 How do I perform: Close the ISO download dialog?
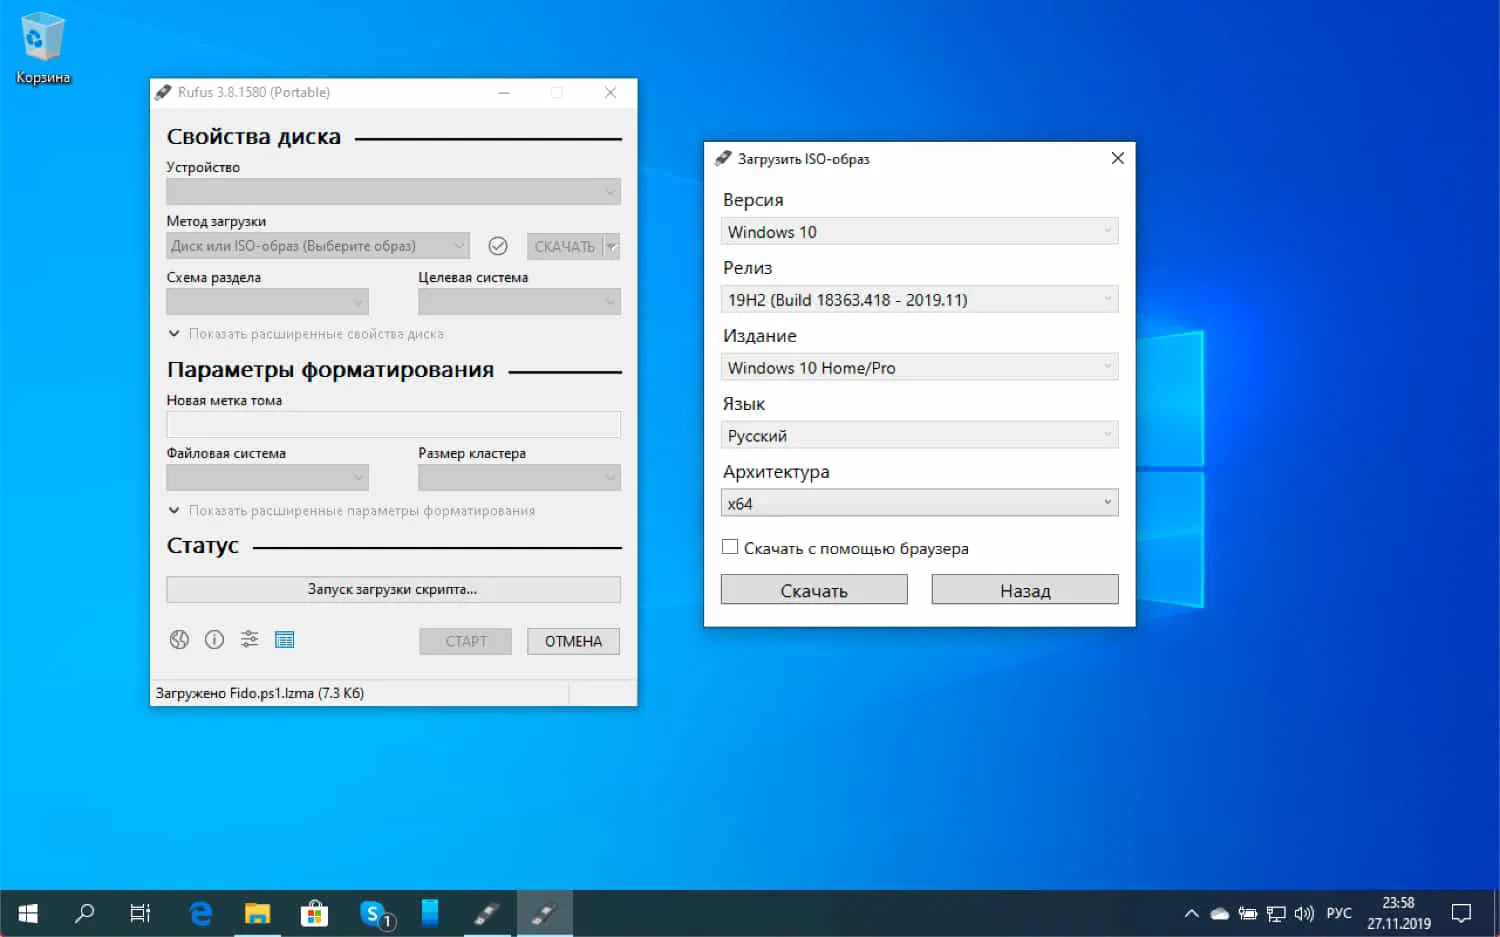tap(1117, 158)
